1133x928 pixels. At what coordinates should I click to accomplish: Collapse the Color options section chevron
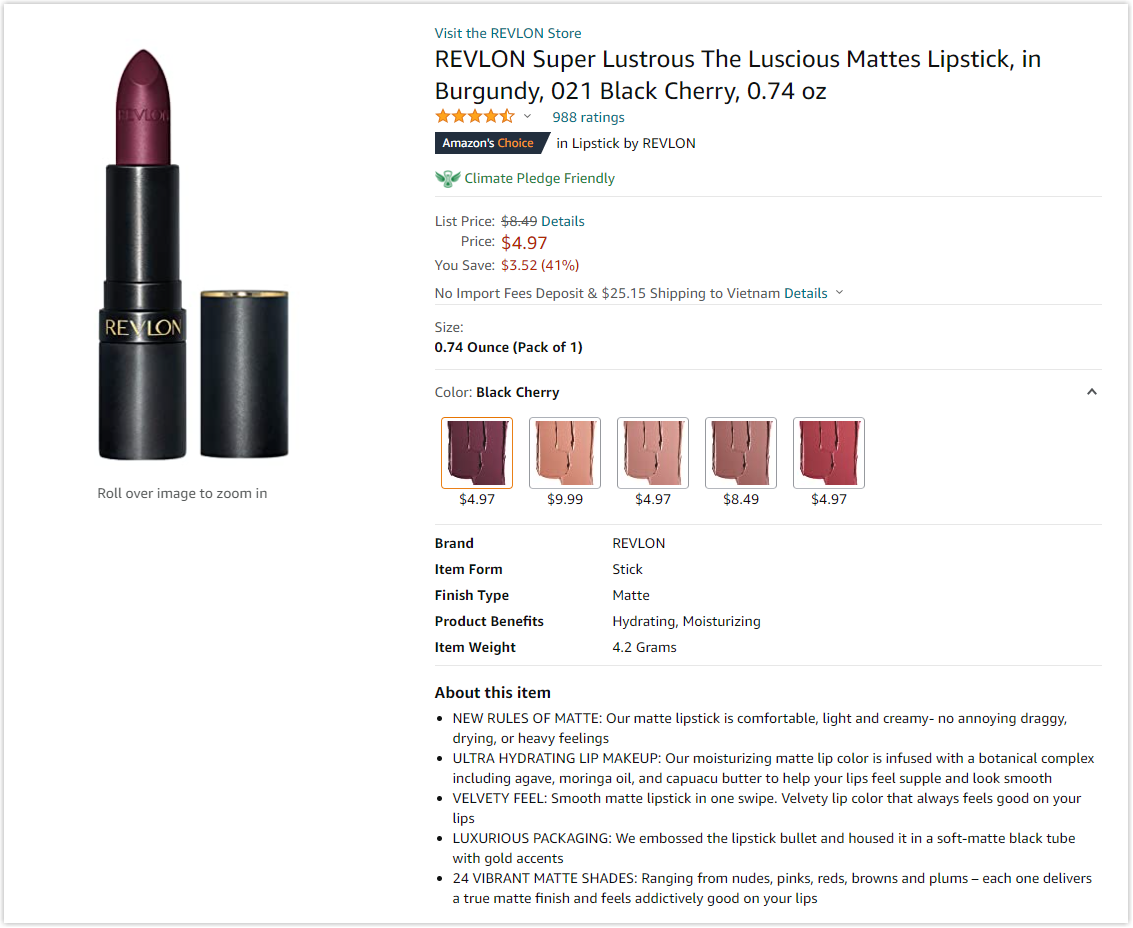[x=1092, y=392]
